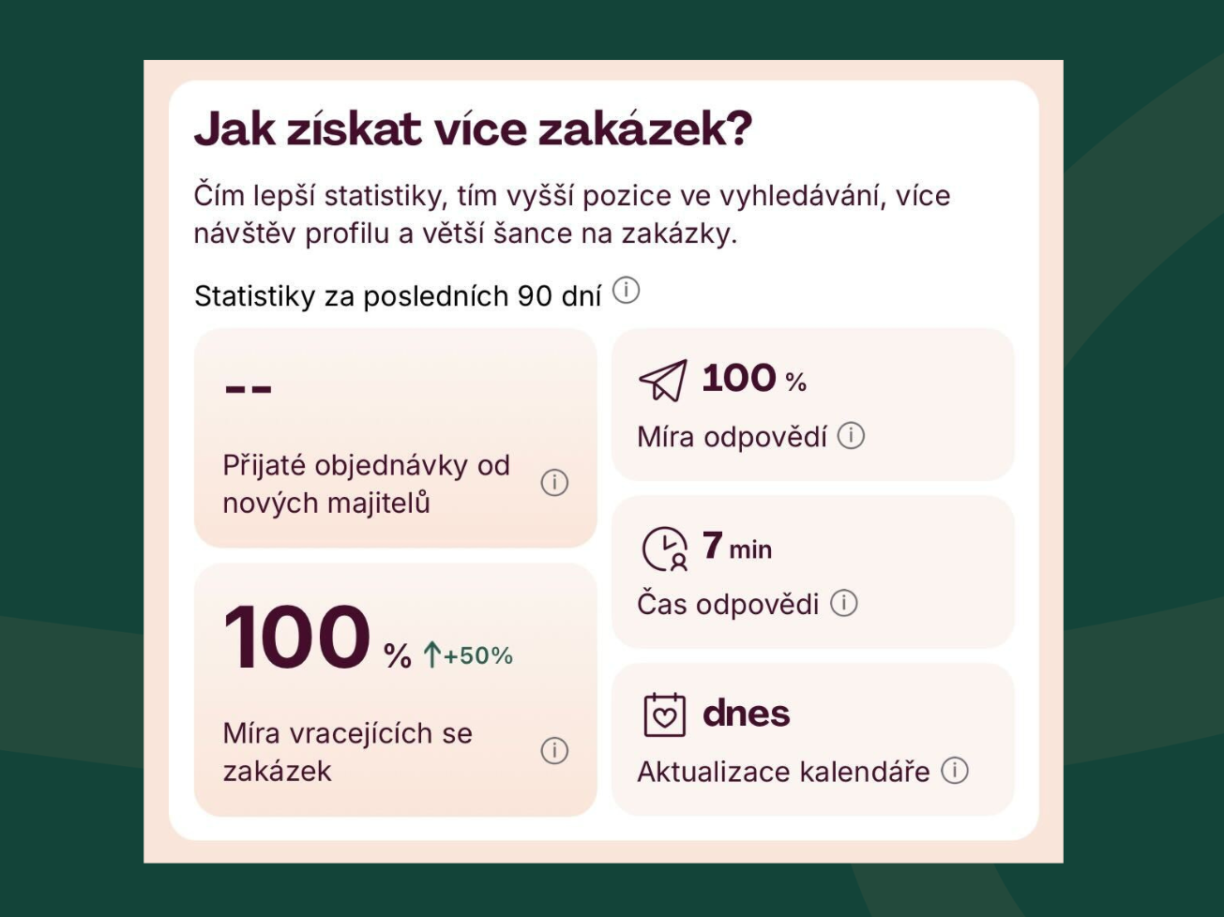Screen dimensions: 1224x917
Task: Show info about 'Míra vracejících se zakázek'
Action: (554, 751)
